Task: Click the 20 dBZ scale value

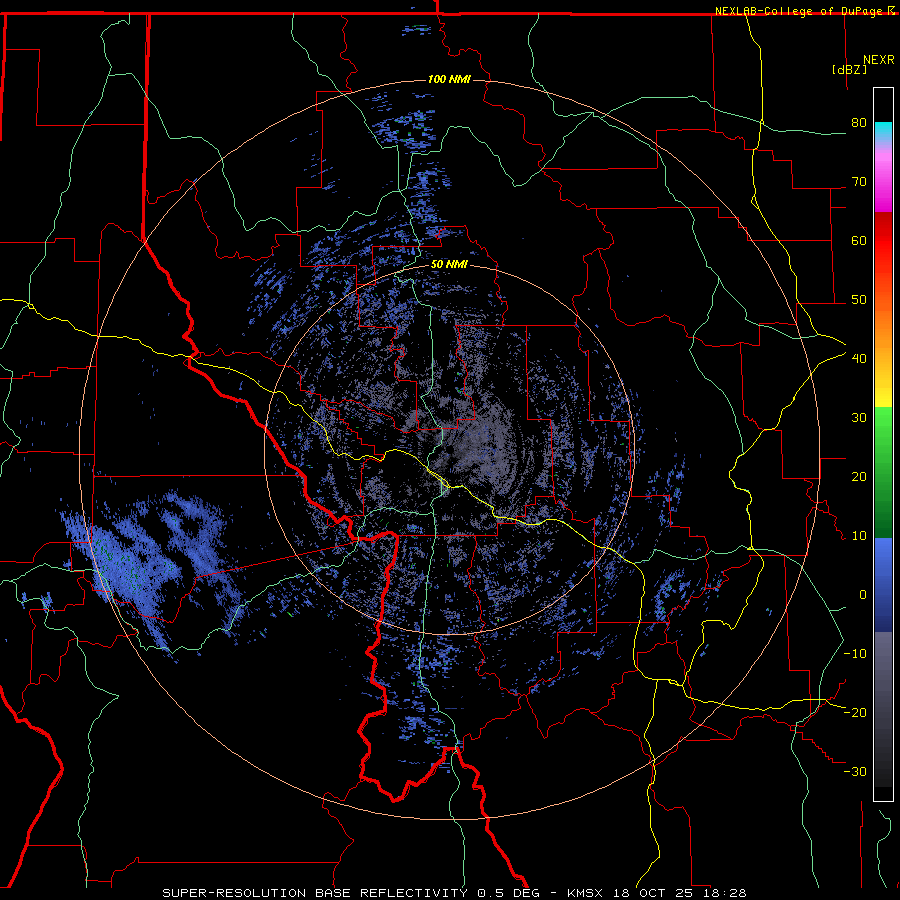Action: click(x=859, y=477)
